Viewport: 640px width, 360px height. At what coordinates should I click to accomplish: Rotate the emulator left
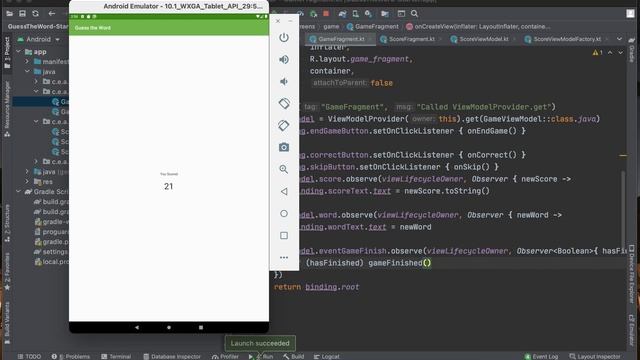pyautogui.click(x=284, y=103)
